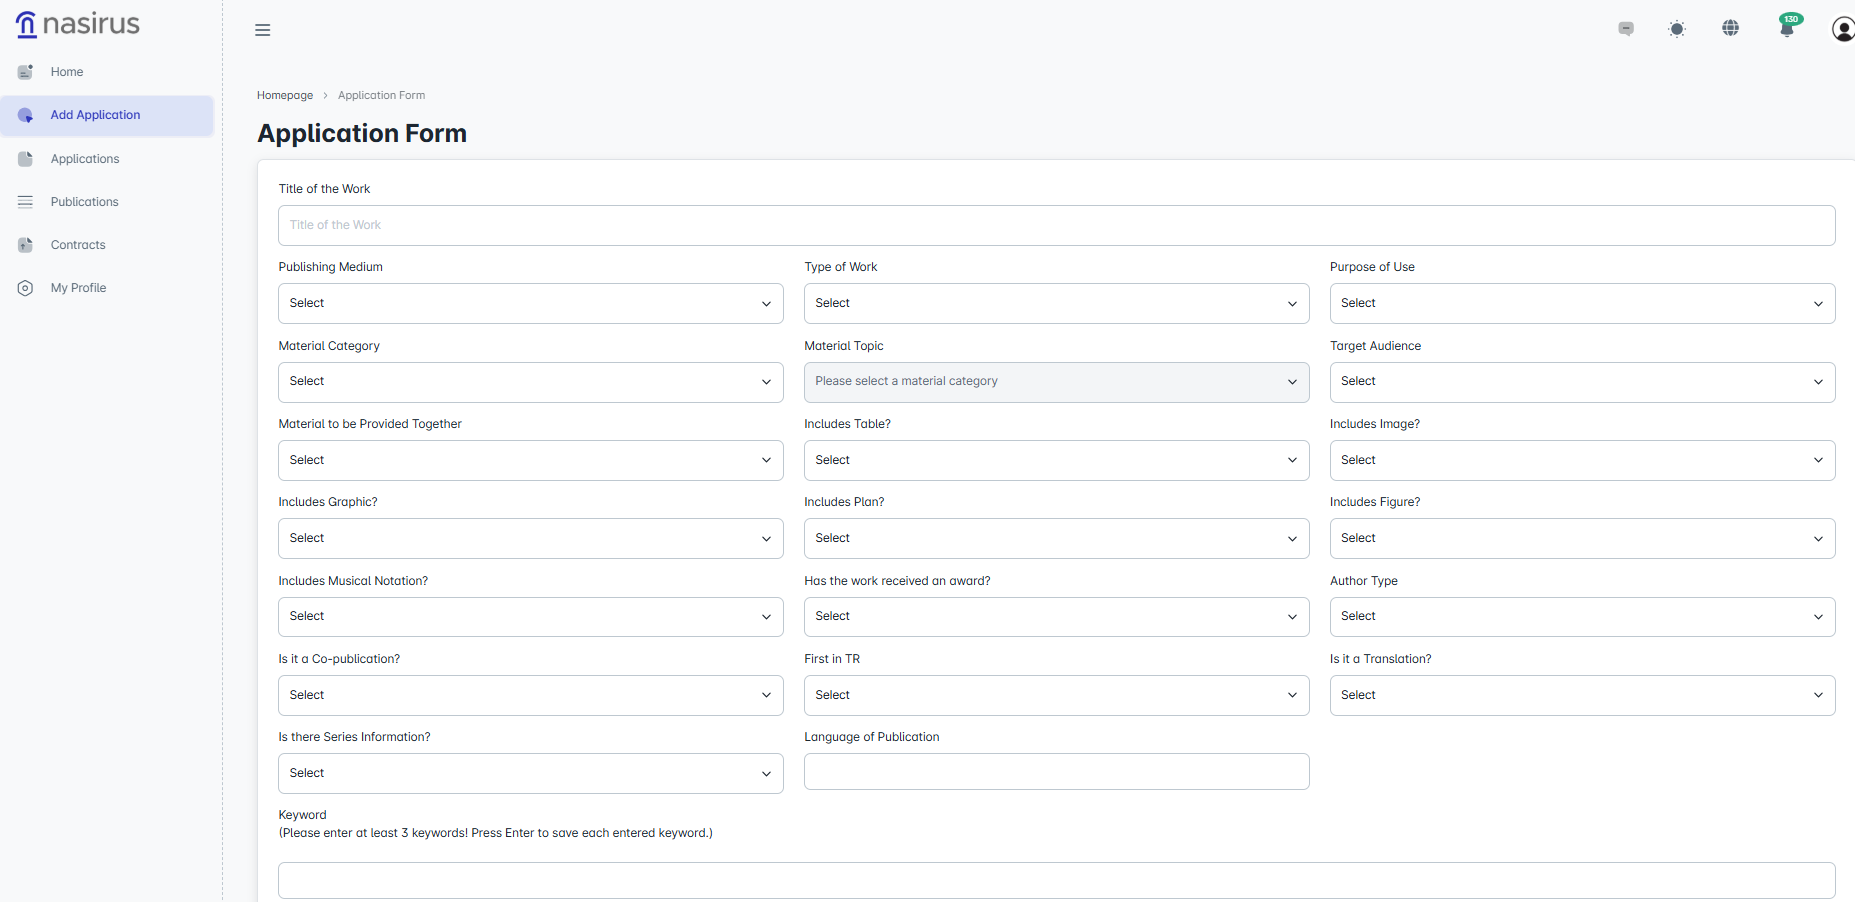Open the Author Type dropdown
Image resolution: width=1855 pixels, height=902 pixels.
coord(1581,617)
